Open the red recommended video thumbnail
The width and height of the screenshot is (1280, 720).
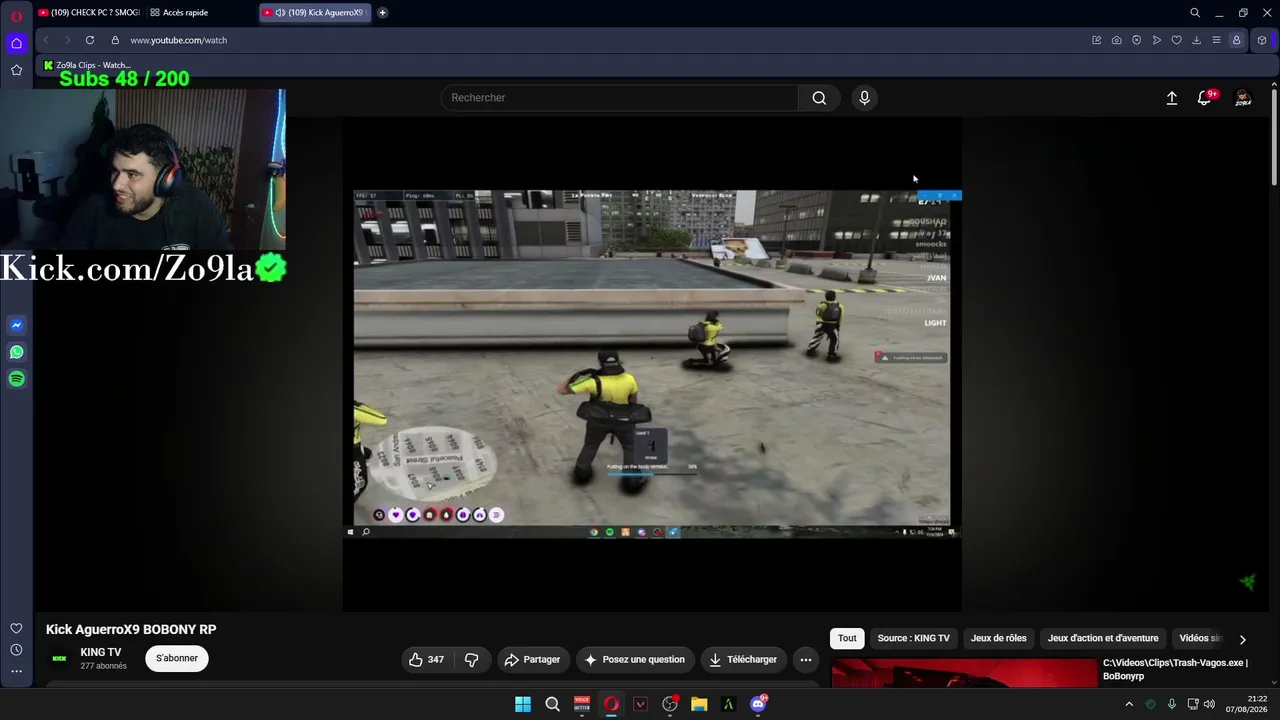pos(964,672)
